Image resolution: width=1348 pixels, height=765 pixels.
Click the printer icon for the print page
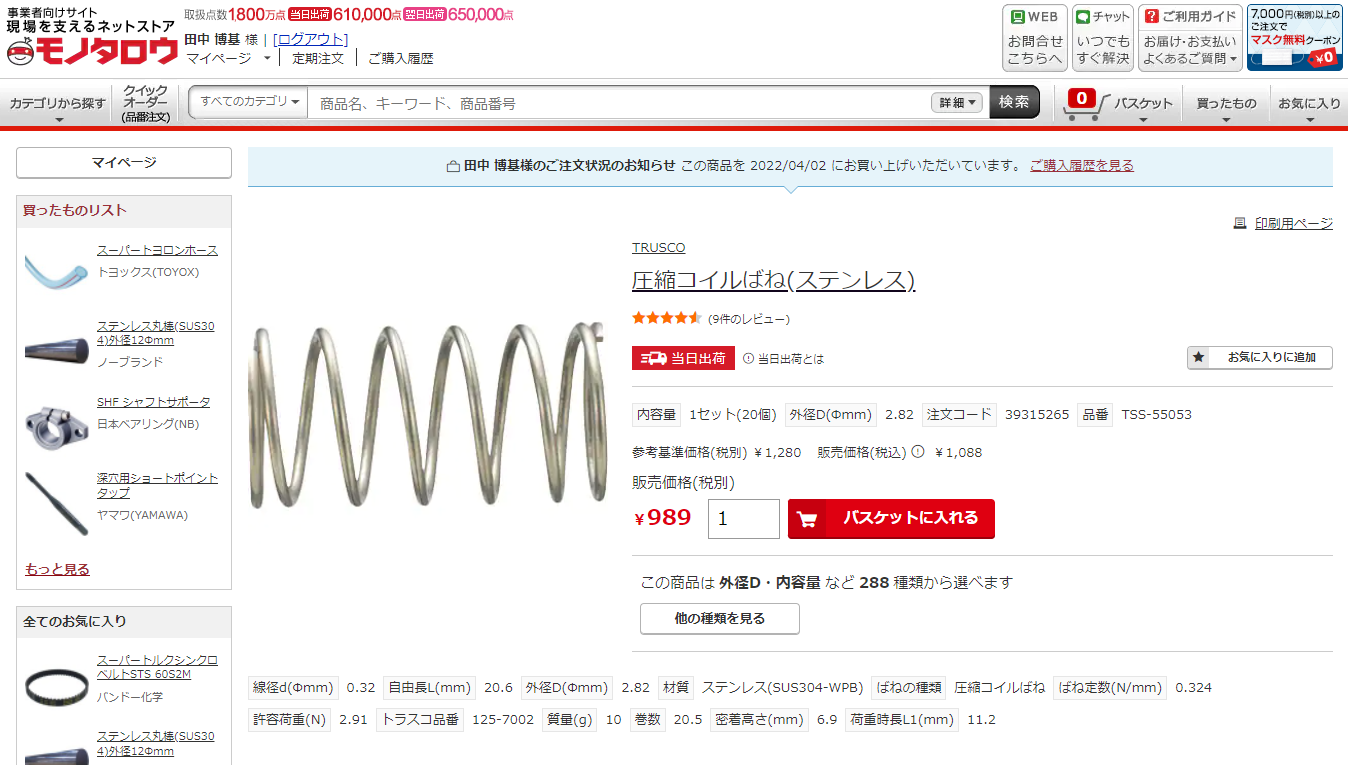1240,223
